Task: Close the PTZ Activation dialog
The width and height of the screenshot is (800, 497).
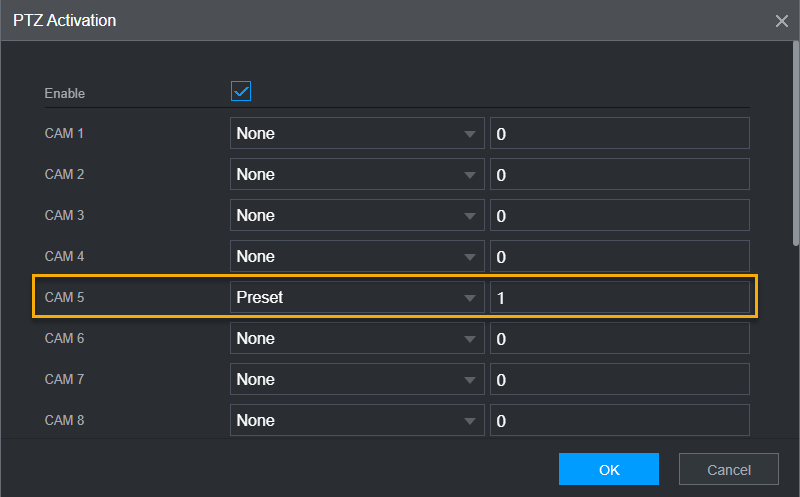Action: [782, 21]
